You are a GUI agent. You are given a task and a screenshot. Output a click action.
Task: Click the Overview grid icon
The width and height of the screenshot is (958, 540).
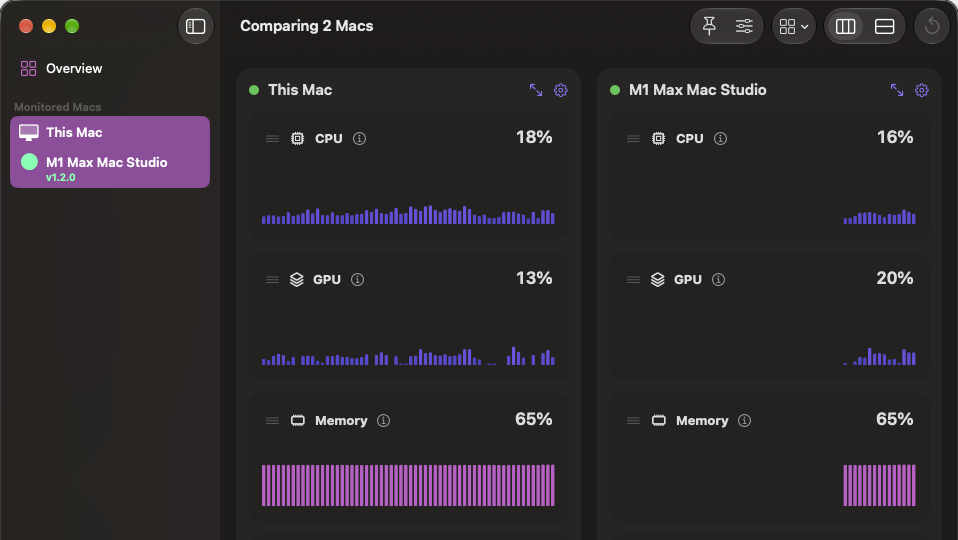pyautogui.click(x=28, y=68)
